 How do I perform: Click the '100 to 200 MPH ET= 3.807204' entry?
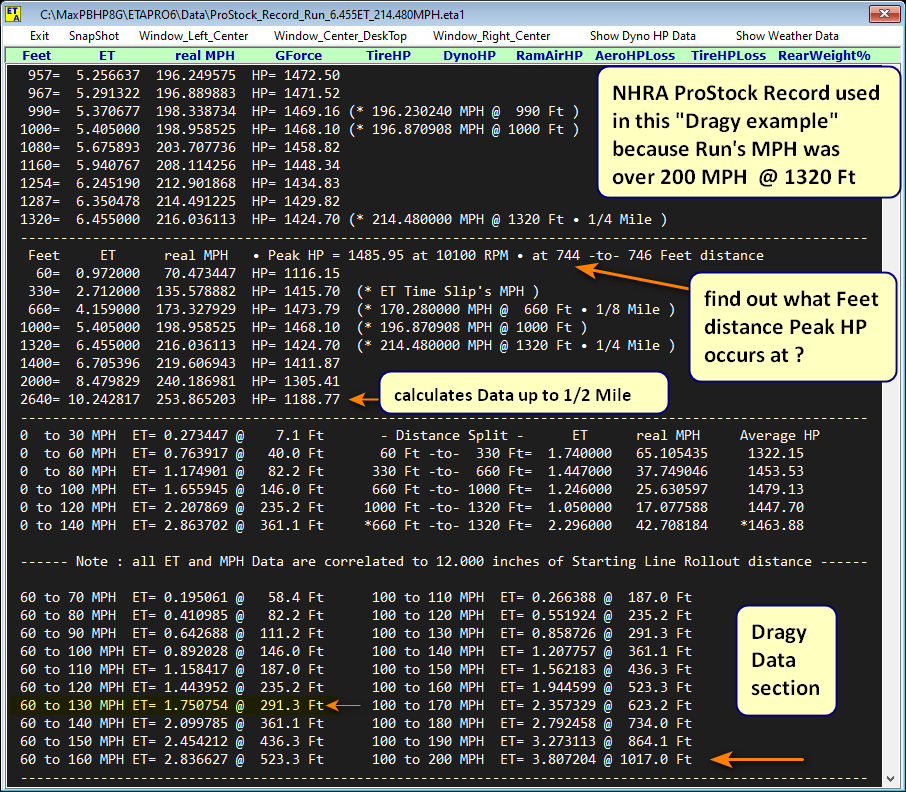[532, 759]
